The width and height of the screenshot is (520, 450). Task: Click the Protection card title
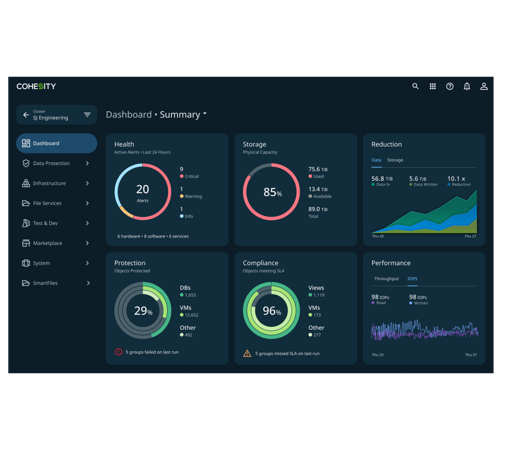point(130,263)
